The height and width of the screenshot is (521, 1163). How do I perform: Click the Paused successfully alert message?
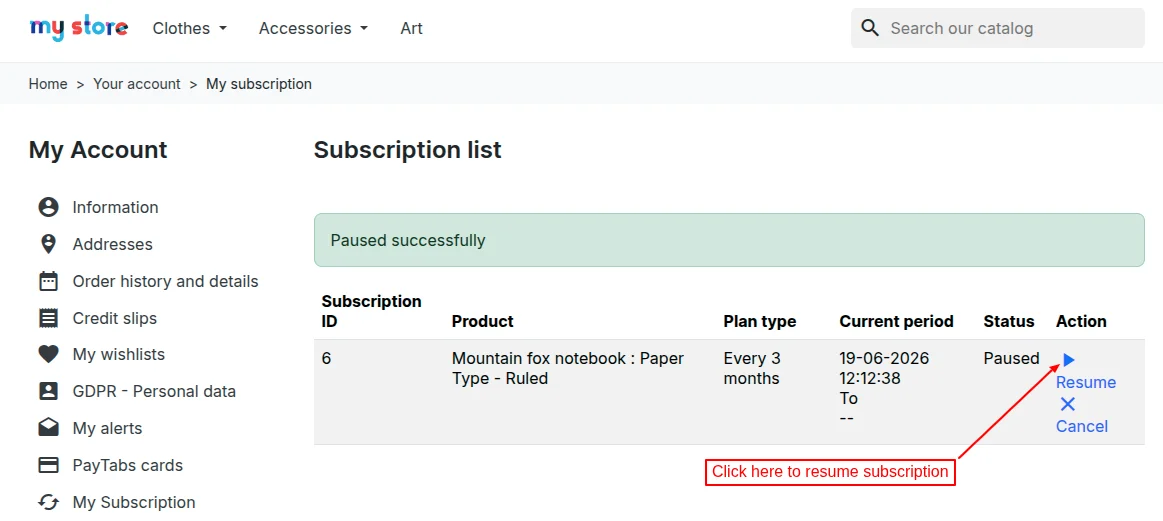coord(729,240)
